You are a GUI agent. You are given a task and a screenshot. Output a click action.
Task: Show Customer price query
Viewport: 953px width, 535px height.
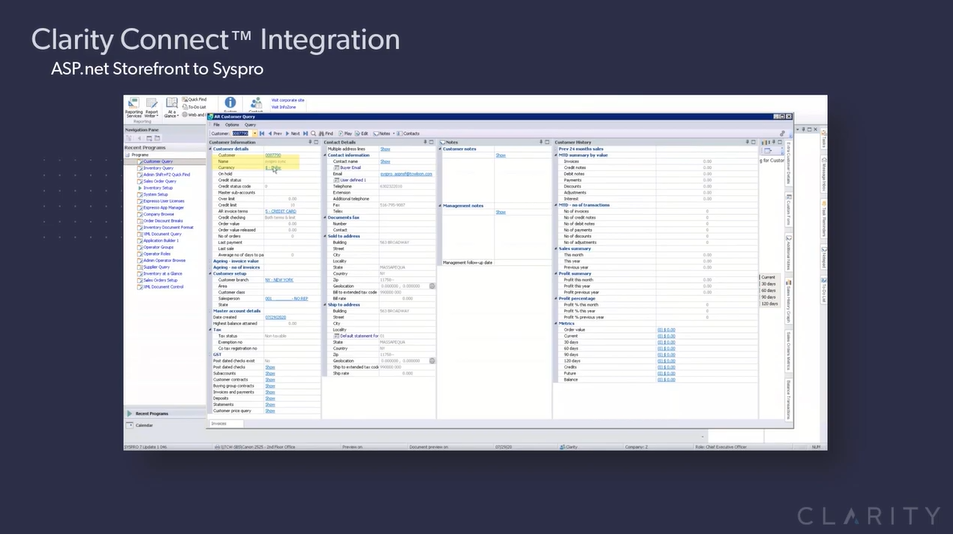click(270, 411)
